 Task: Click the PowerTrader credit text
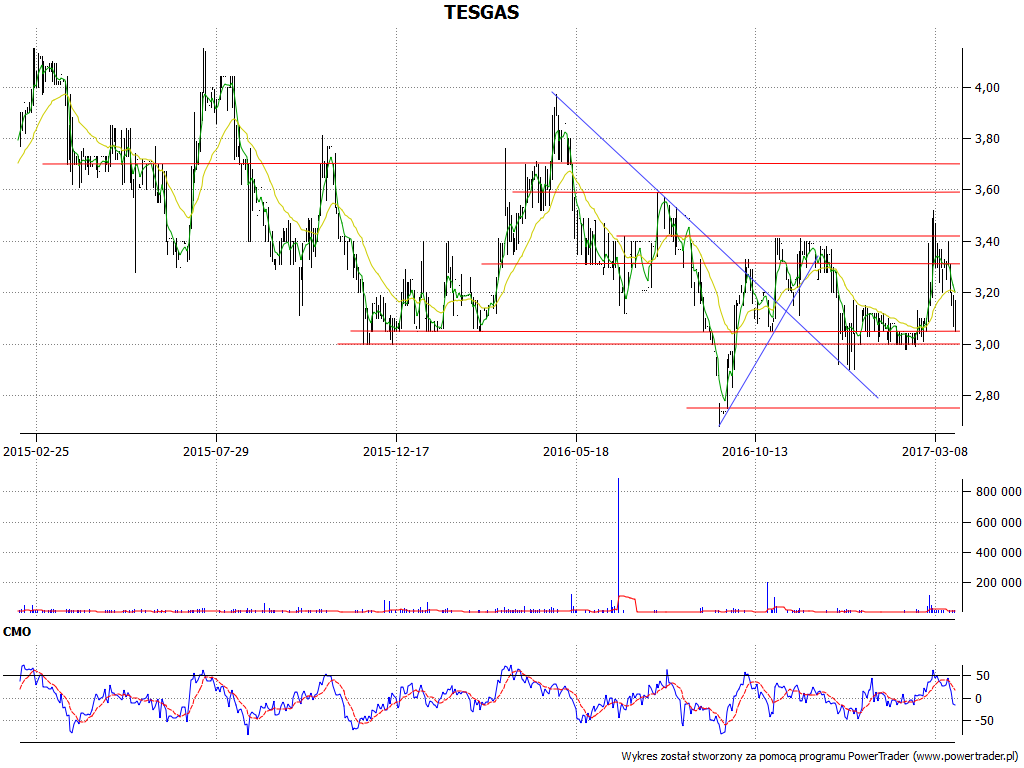pos(821,756)
